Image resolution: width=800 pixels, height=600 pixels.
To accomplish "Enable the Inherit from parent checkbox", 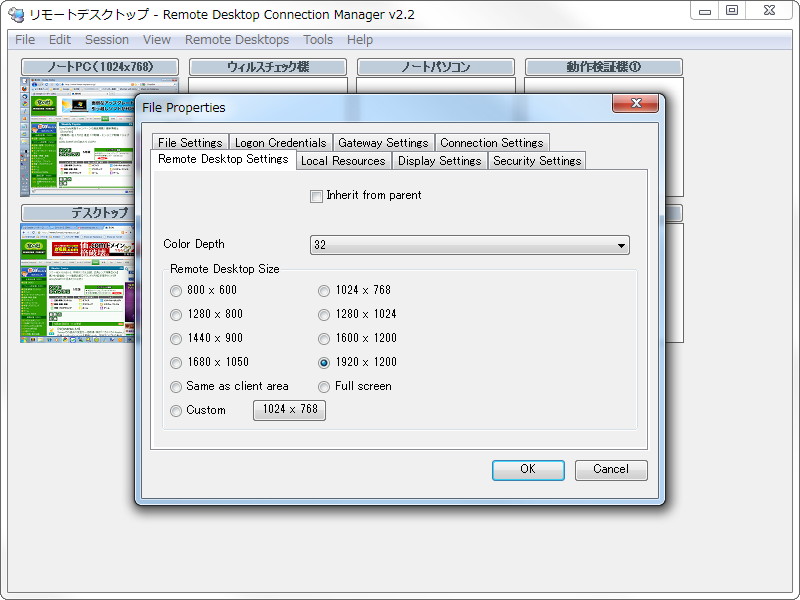I will point(315,196).
